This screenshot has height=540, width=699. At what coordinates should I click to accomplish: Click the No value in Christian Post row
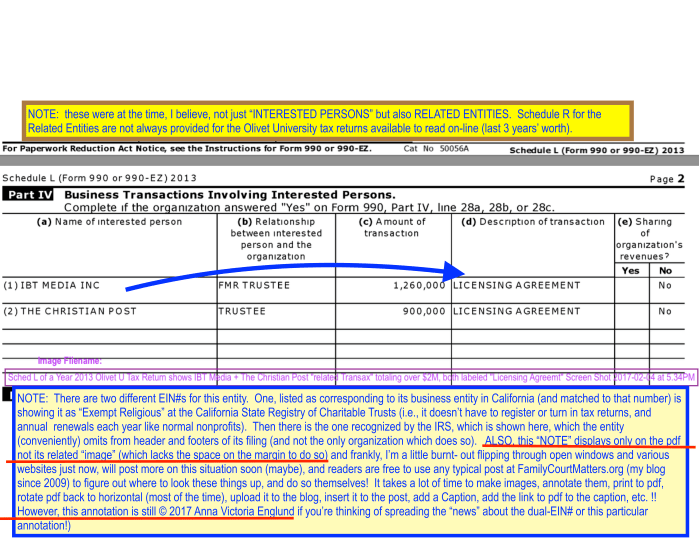pyautogui.click(x=665, y=311)
